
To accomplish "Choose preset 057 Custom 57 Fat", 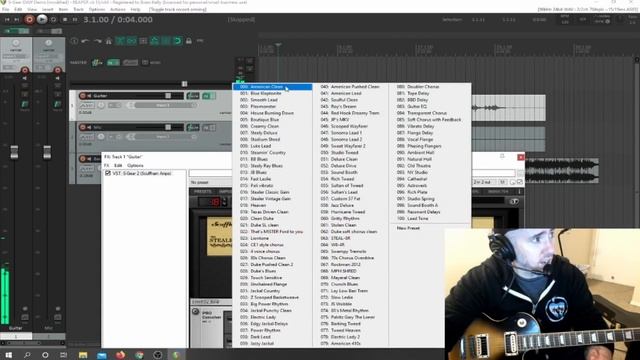I will (x=350, y=199).
